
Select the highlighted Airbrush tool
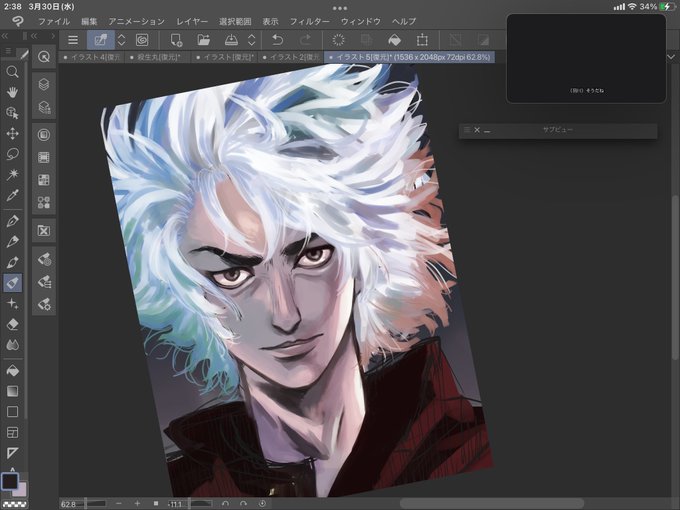coord(12,283)
